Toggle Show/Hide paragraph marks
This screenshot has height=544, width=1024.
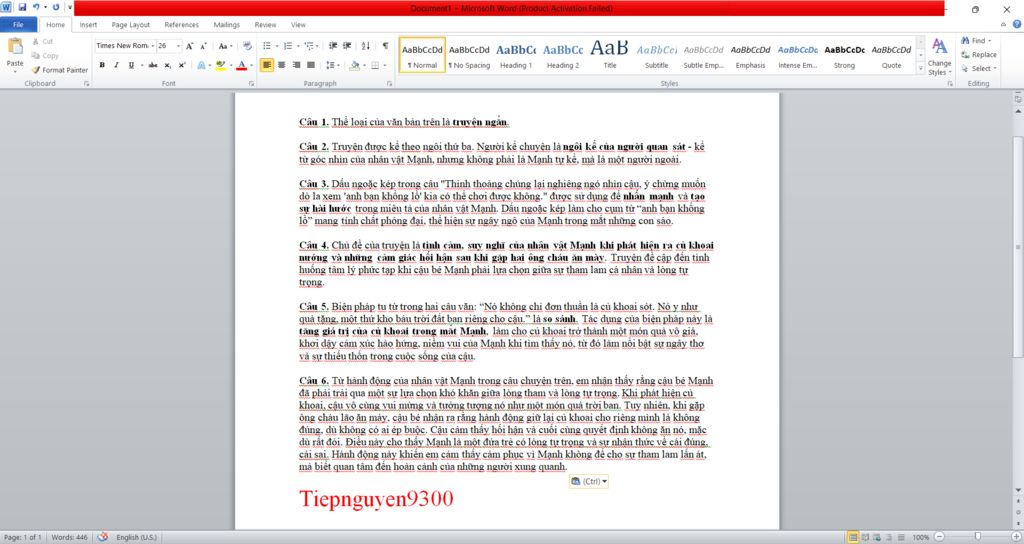(385, 46)
